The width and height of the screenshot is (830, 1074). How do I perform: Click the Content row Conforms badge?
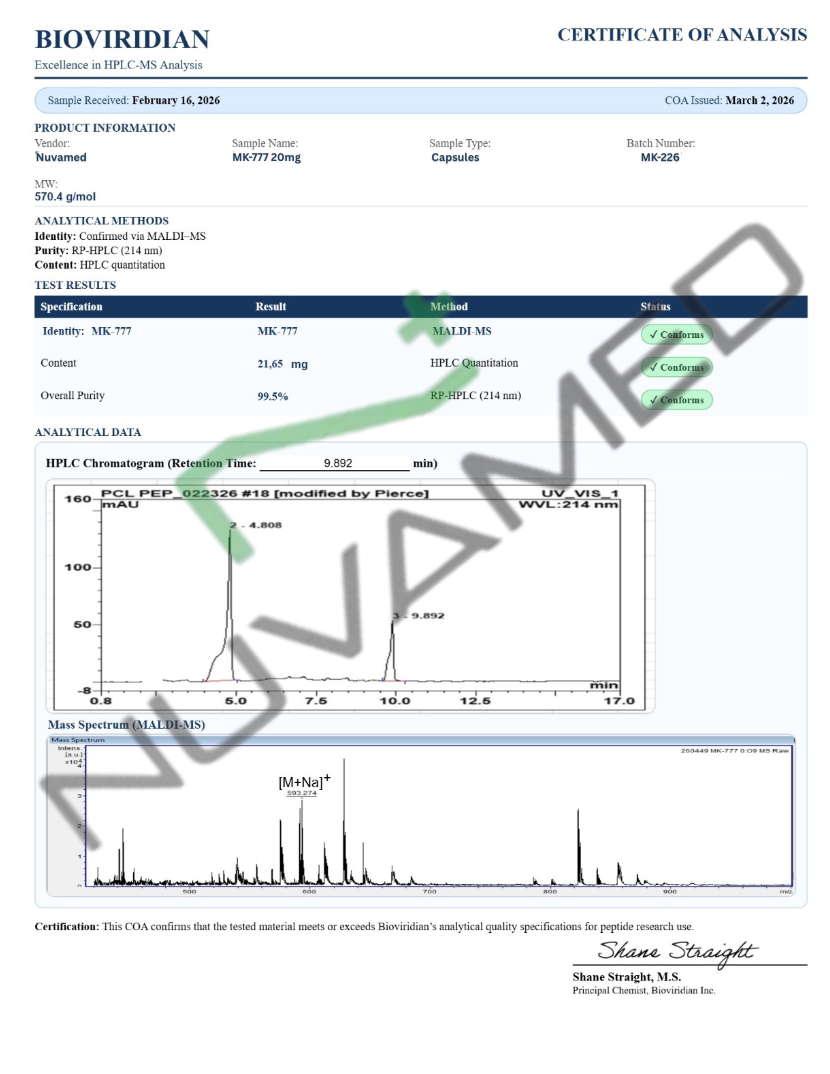(677, 367)
